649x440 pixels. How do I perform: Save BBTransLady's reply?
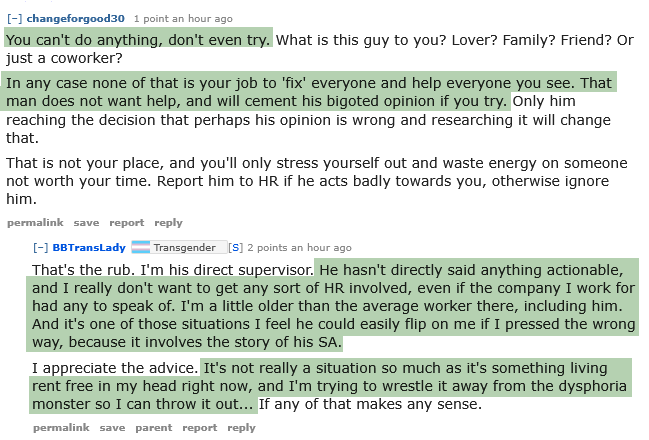coord(112,428)
